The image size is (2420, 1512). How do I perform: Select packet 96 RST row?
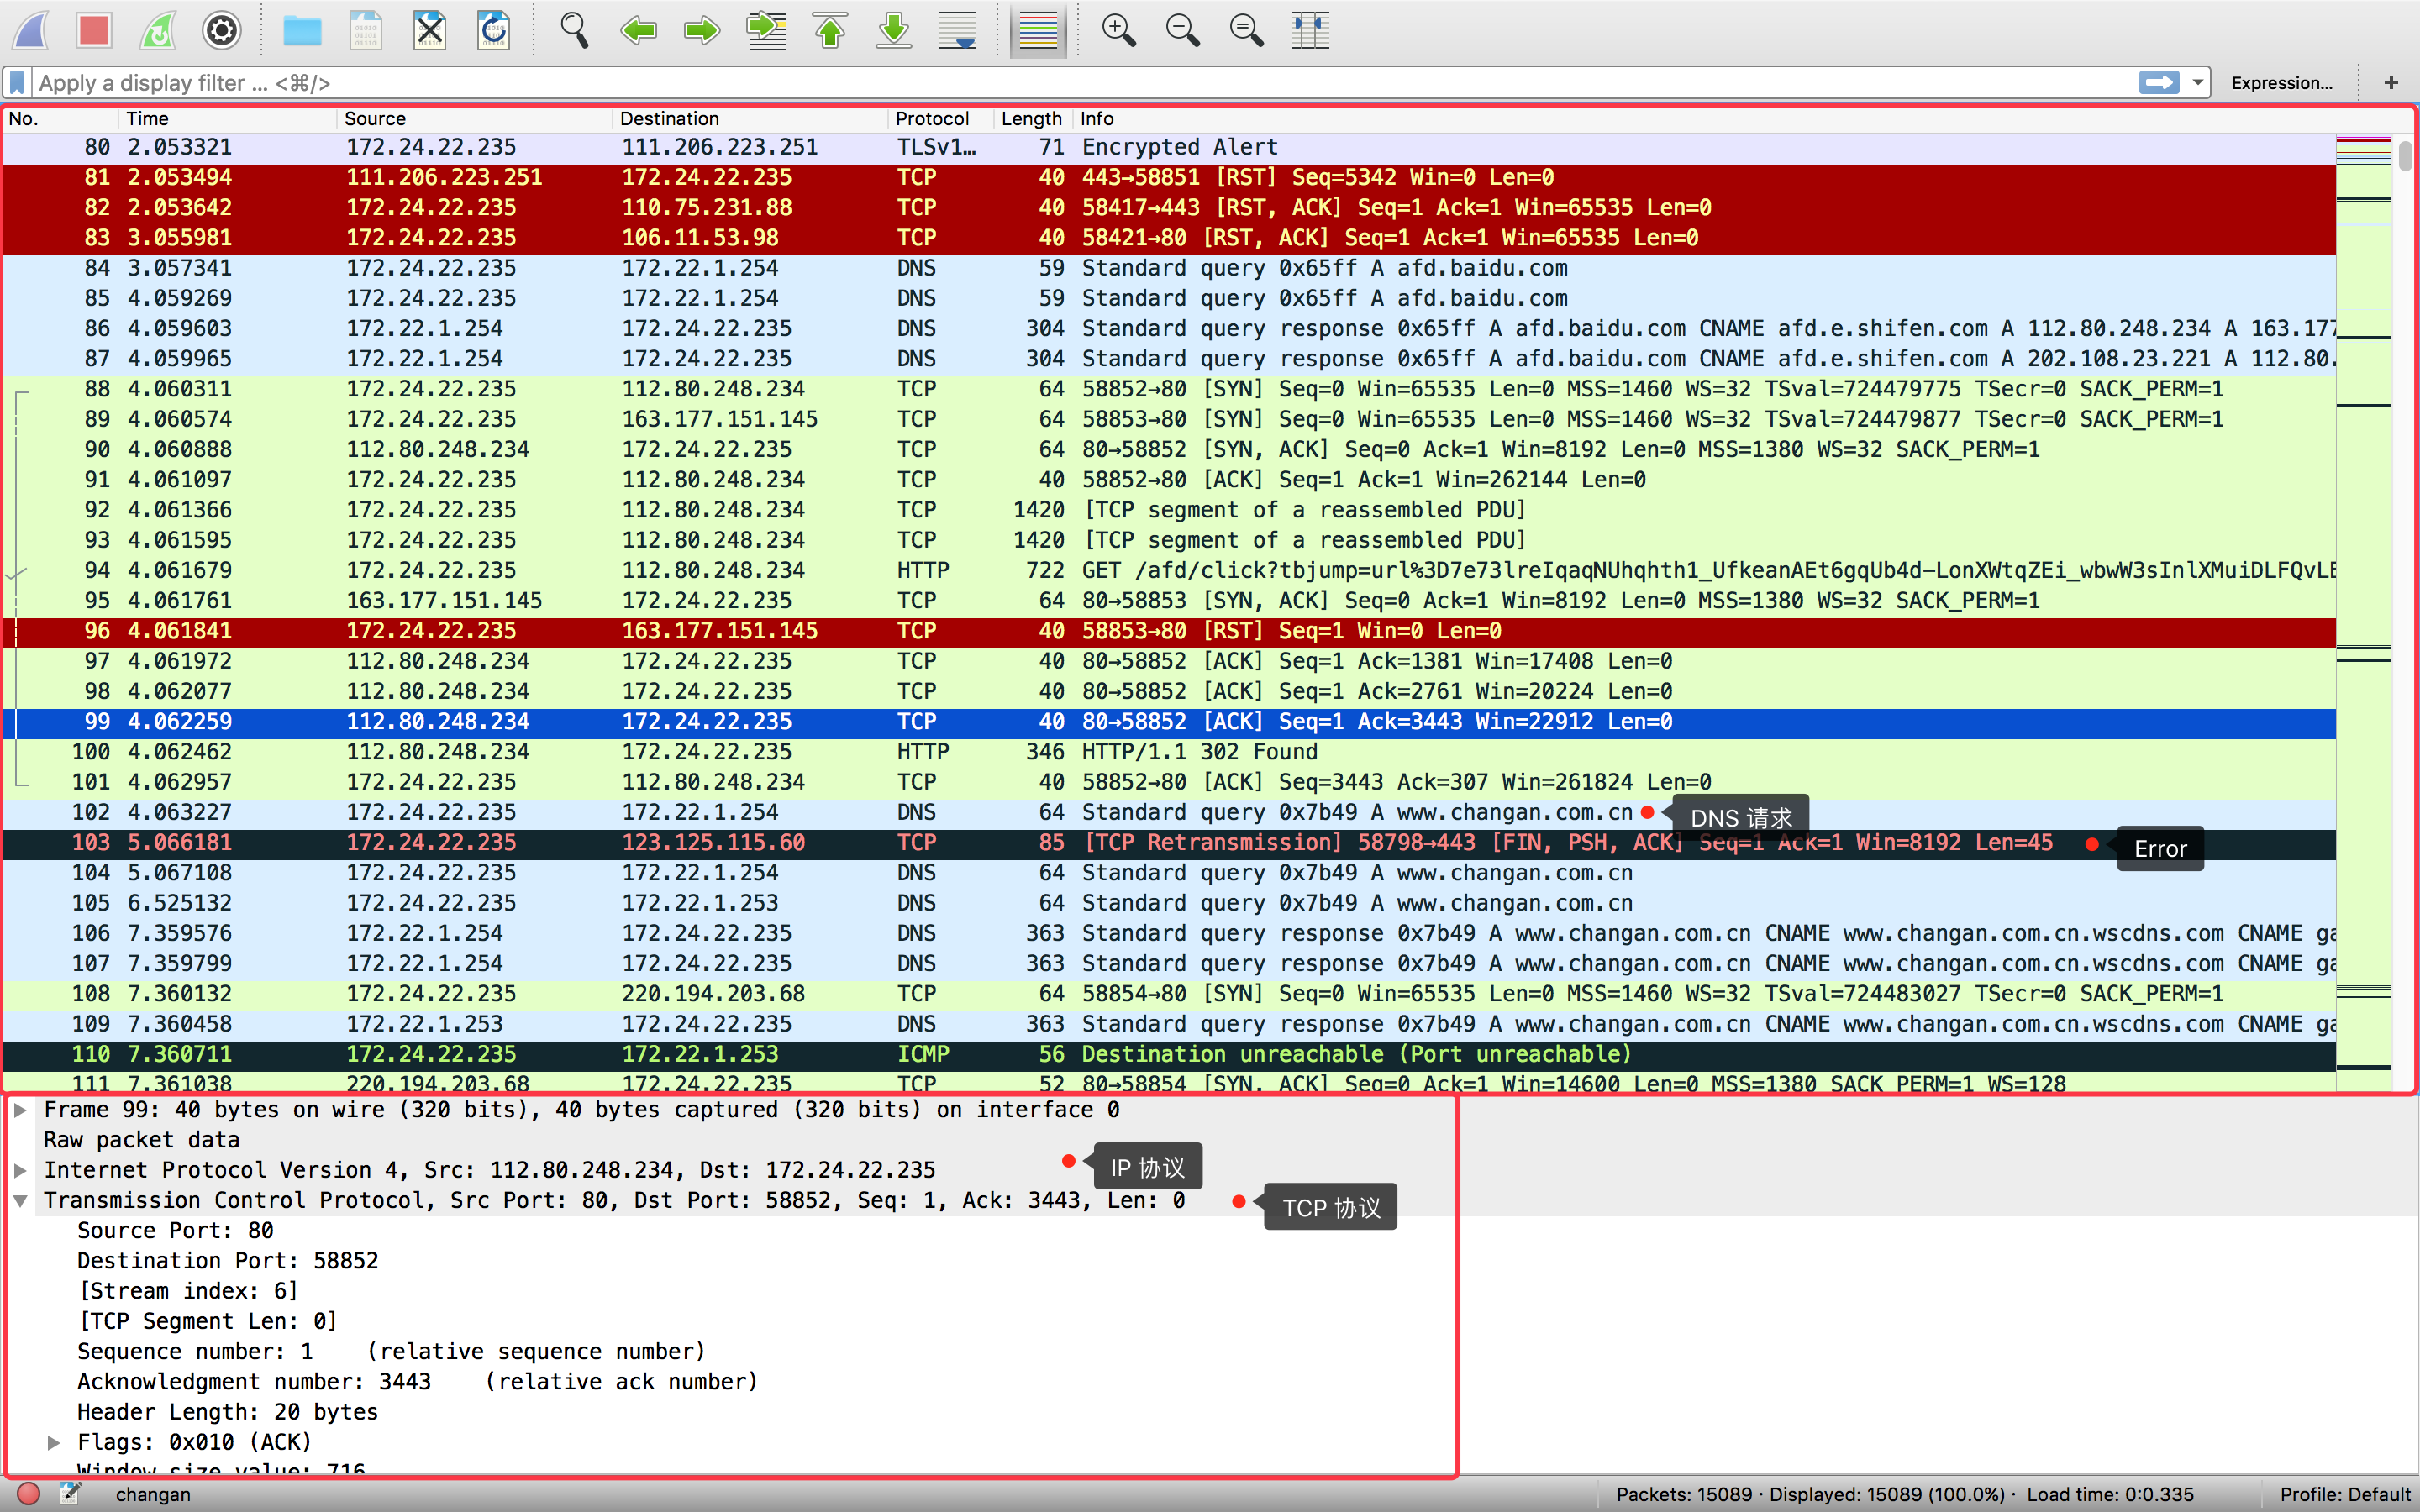point(1169,631)
